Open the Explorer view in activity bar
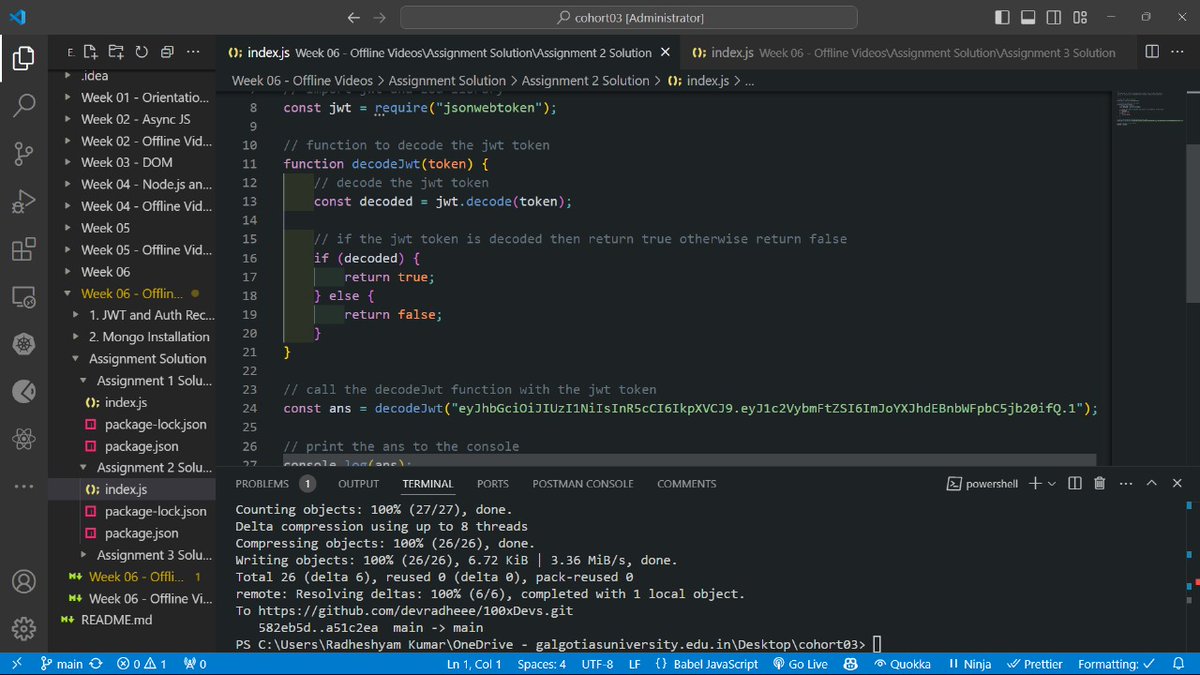This screenshot has height=675, width=1200. click(x=24, y=57)
